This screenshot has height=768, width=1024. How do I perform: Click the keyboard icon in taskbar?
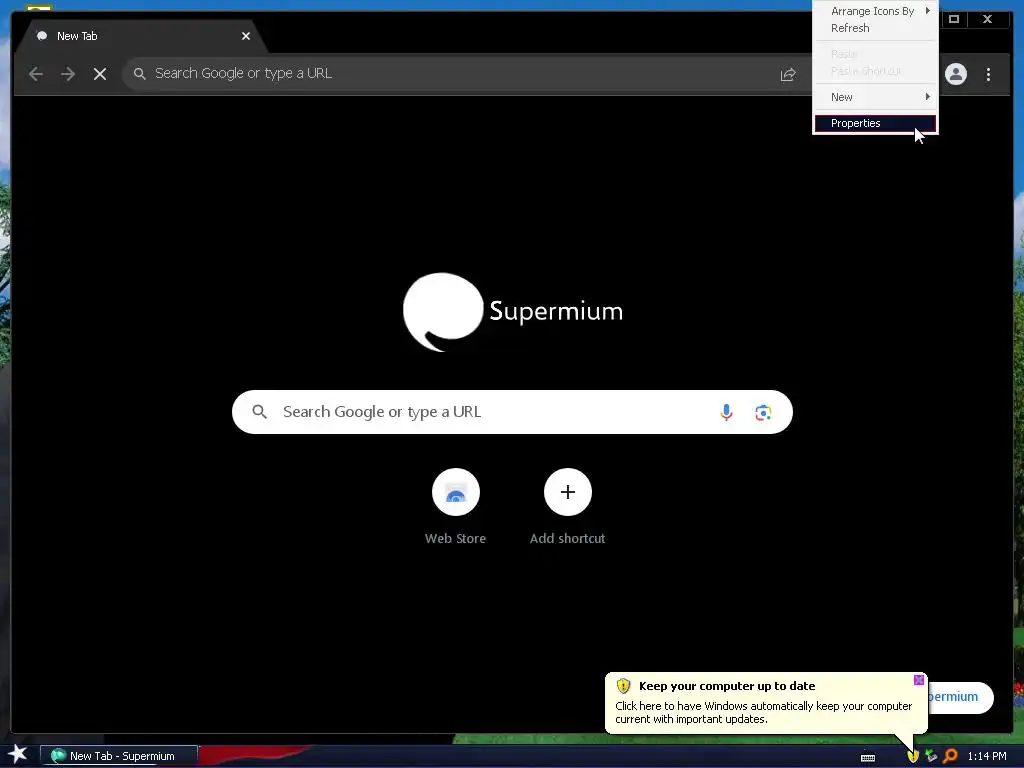coord(868,758)
